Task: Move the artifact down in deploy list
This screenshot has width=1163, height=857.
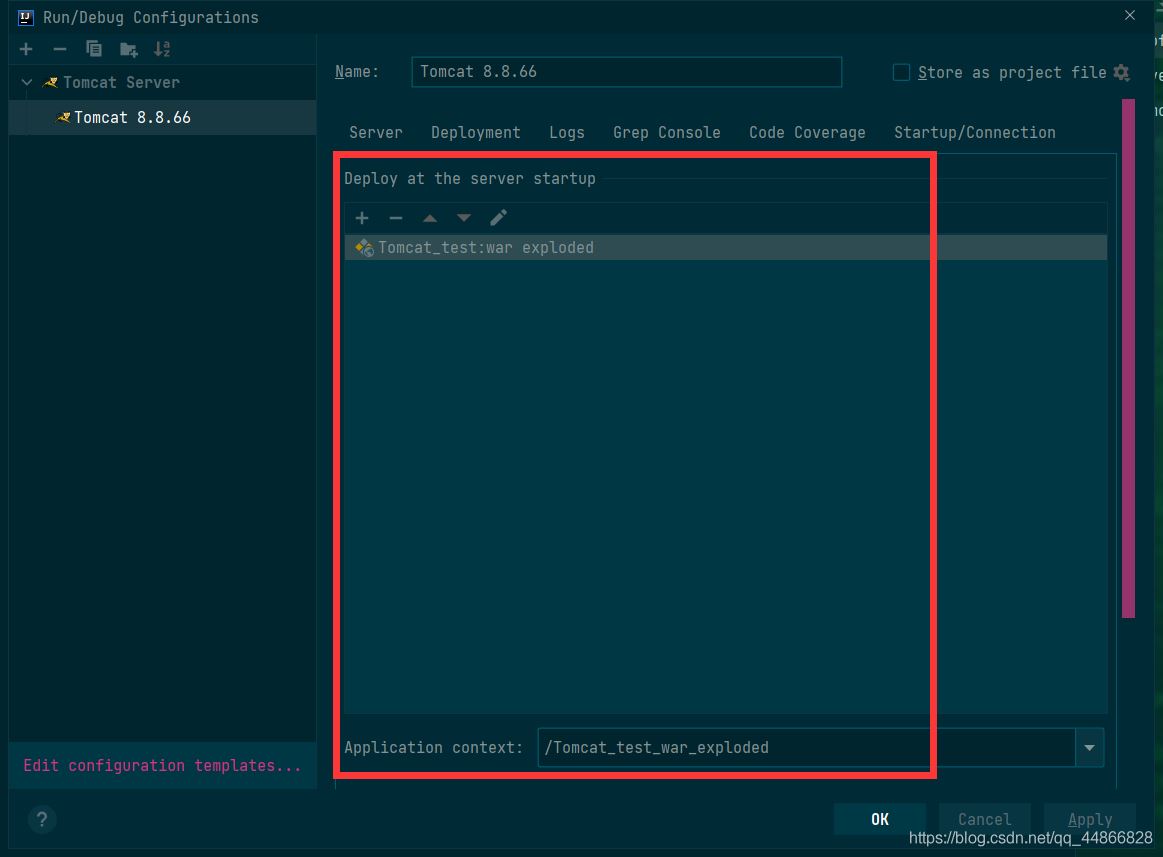Action: click(x=464, y=217)
